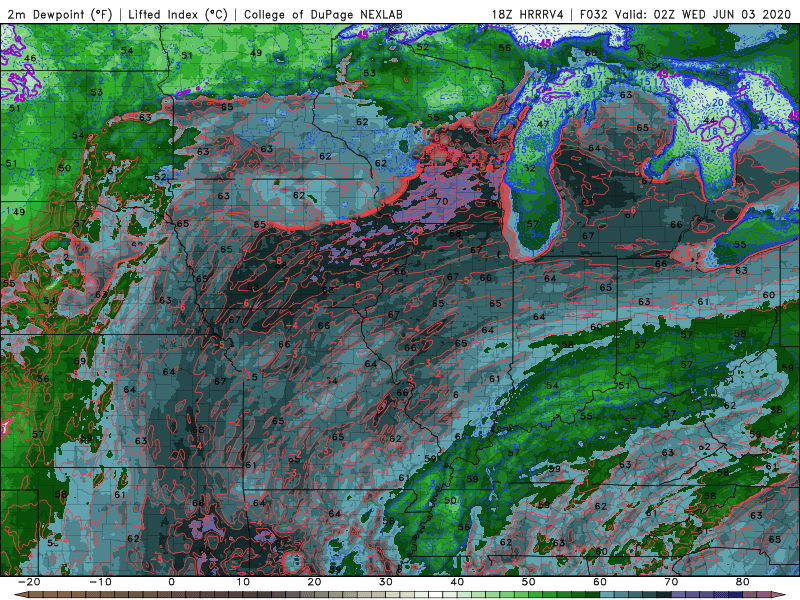
Task: Click the '32' dewpoint value over Lake Michigan
Action: (530, 168)
